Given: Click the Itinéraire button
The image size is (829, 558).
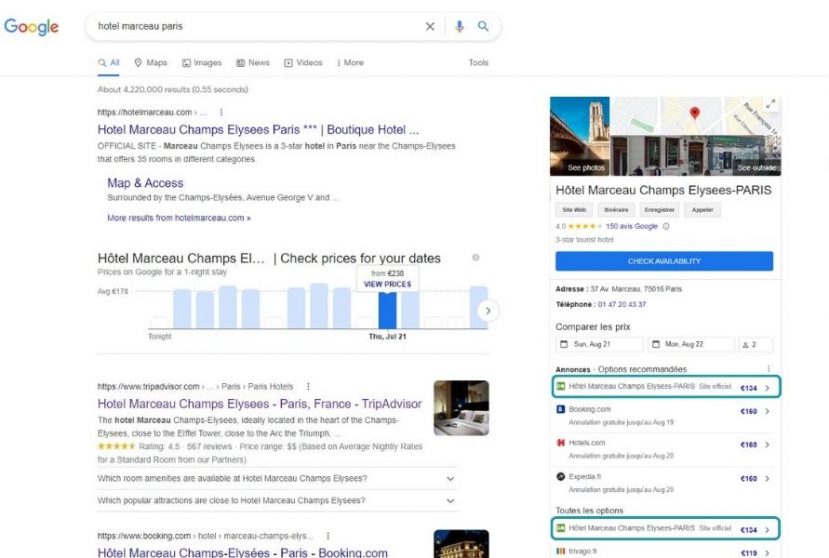Looking at the screenshot, I should [x=616, y=210].
